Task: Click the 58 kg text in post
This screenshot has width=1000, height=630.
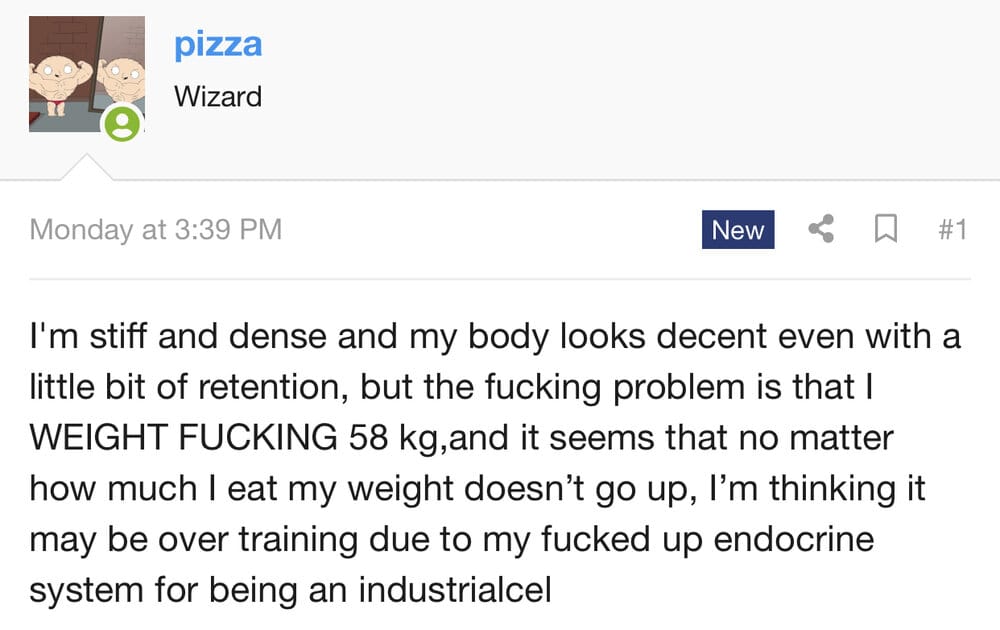Action: click(x=393, y=438)
